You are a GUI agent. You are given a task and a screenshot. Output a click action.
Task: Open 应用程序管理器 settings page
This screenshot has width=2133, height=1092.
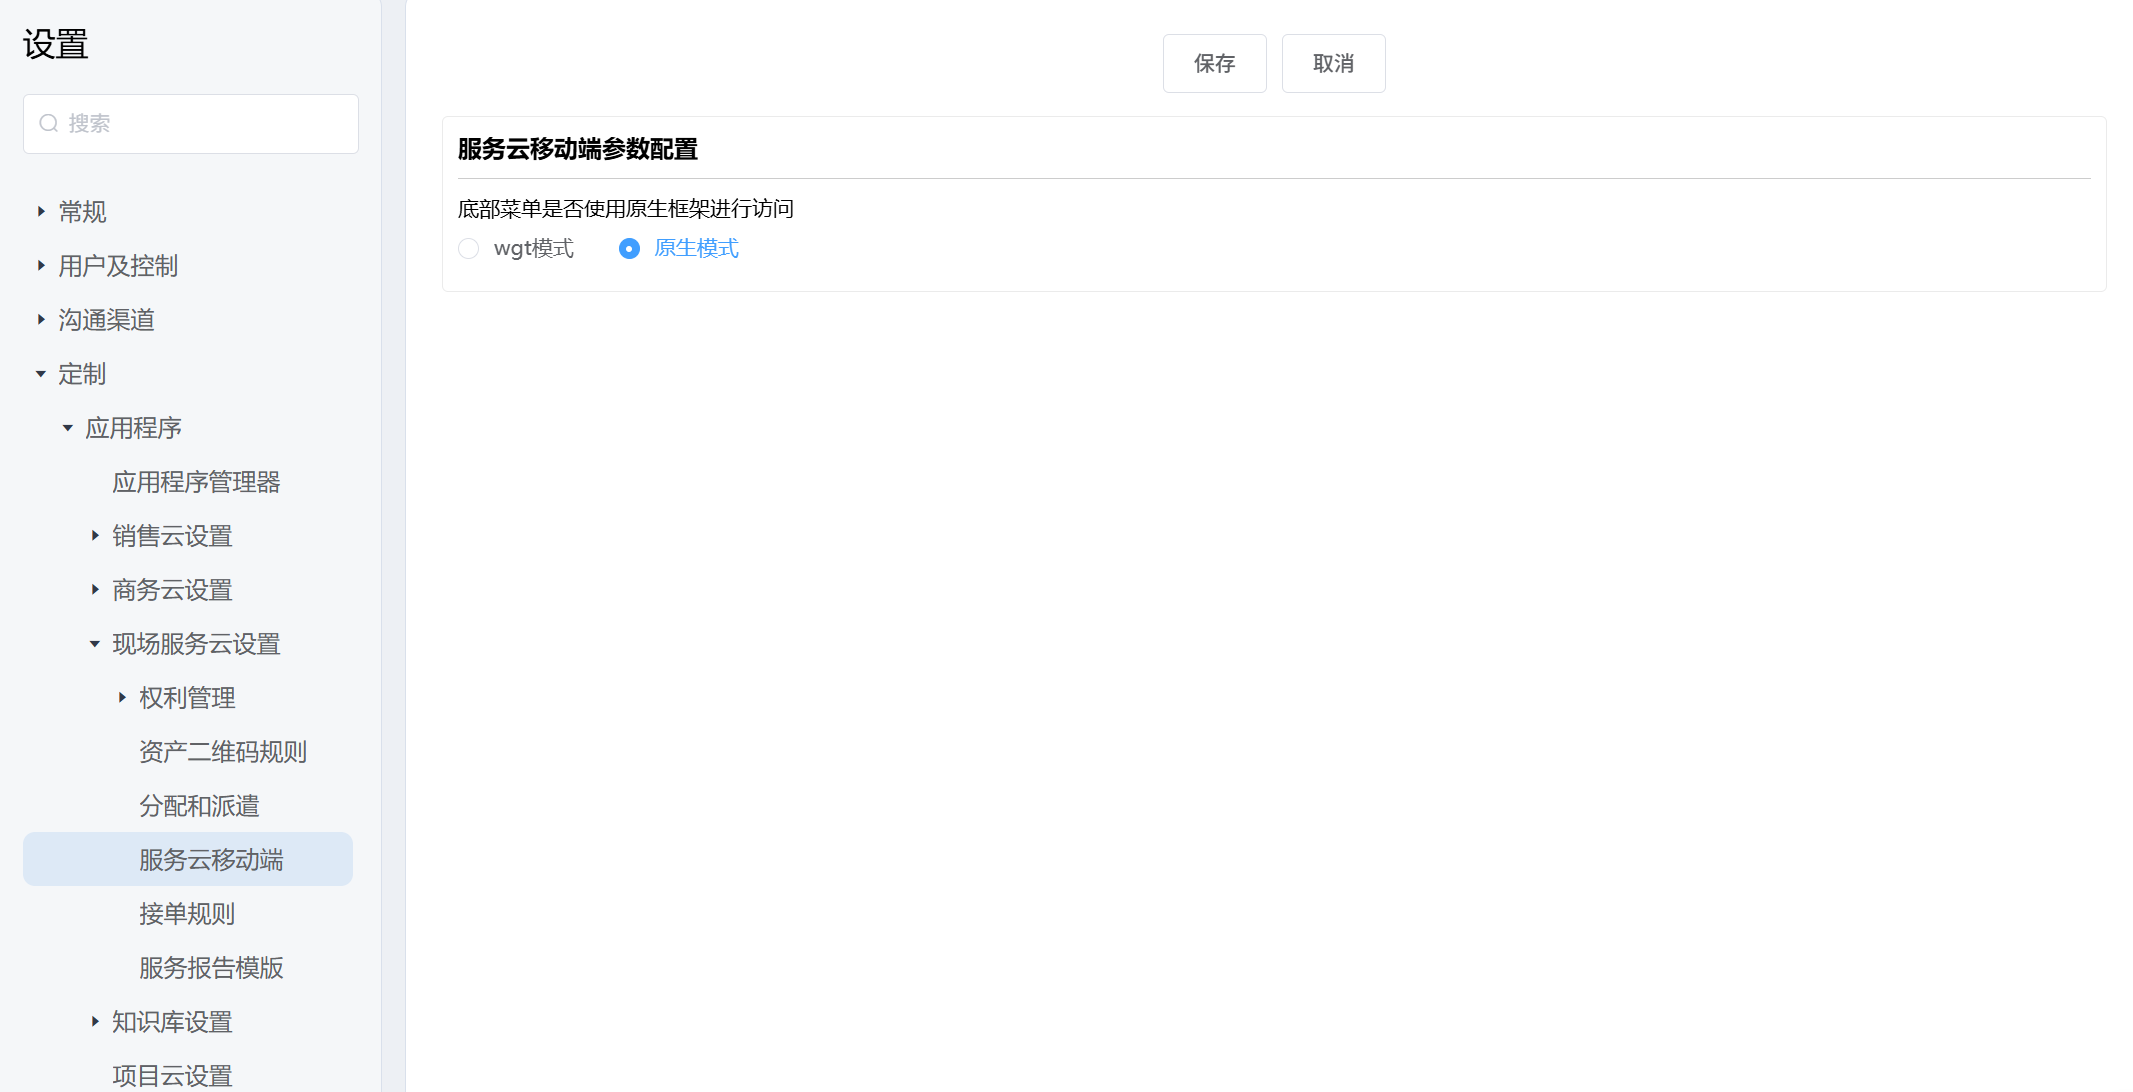(196, 482)
